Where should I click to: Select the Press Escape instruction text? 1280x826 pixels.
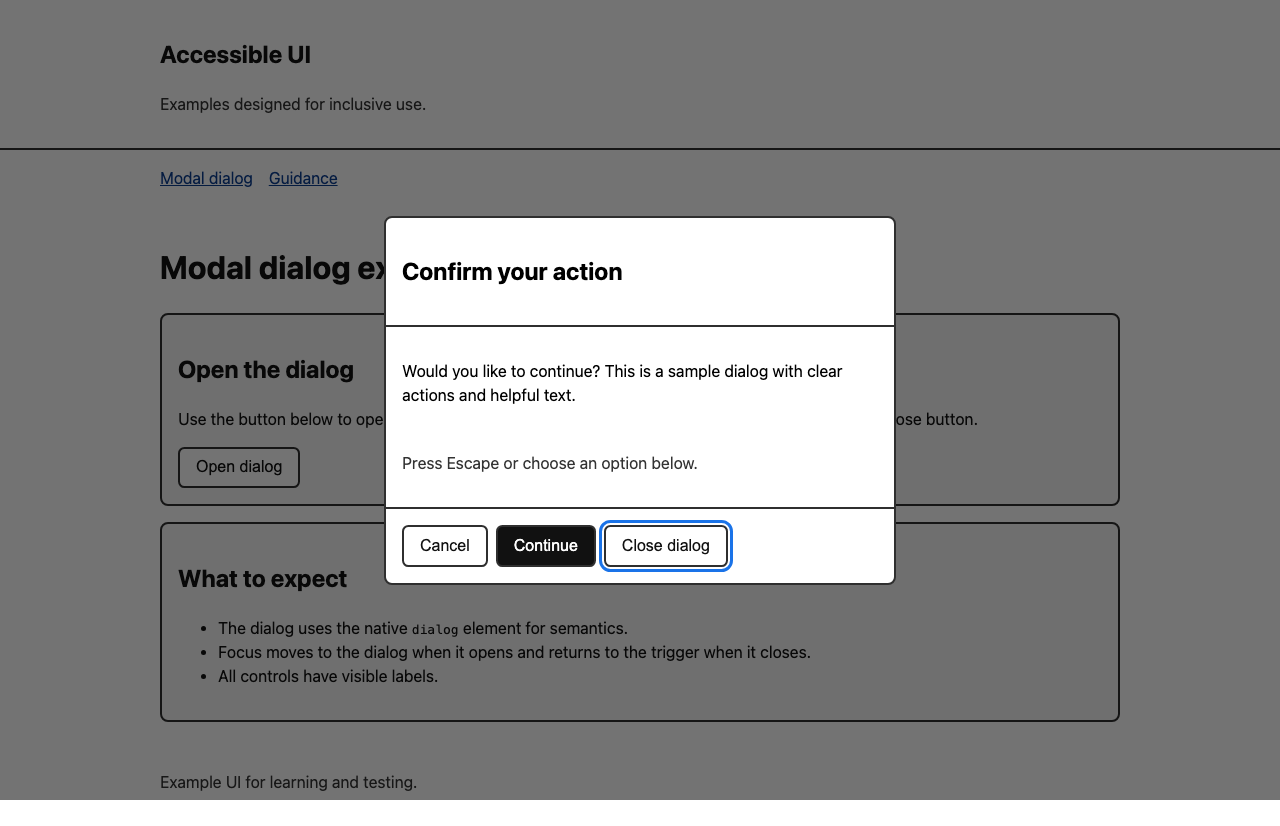[549, 463]
